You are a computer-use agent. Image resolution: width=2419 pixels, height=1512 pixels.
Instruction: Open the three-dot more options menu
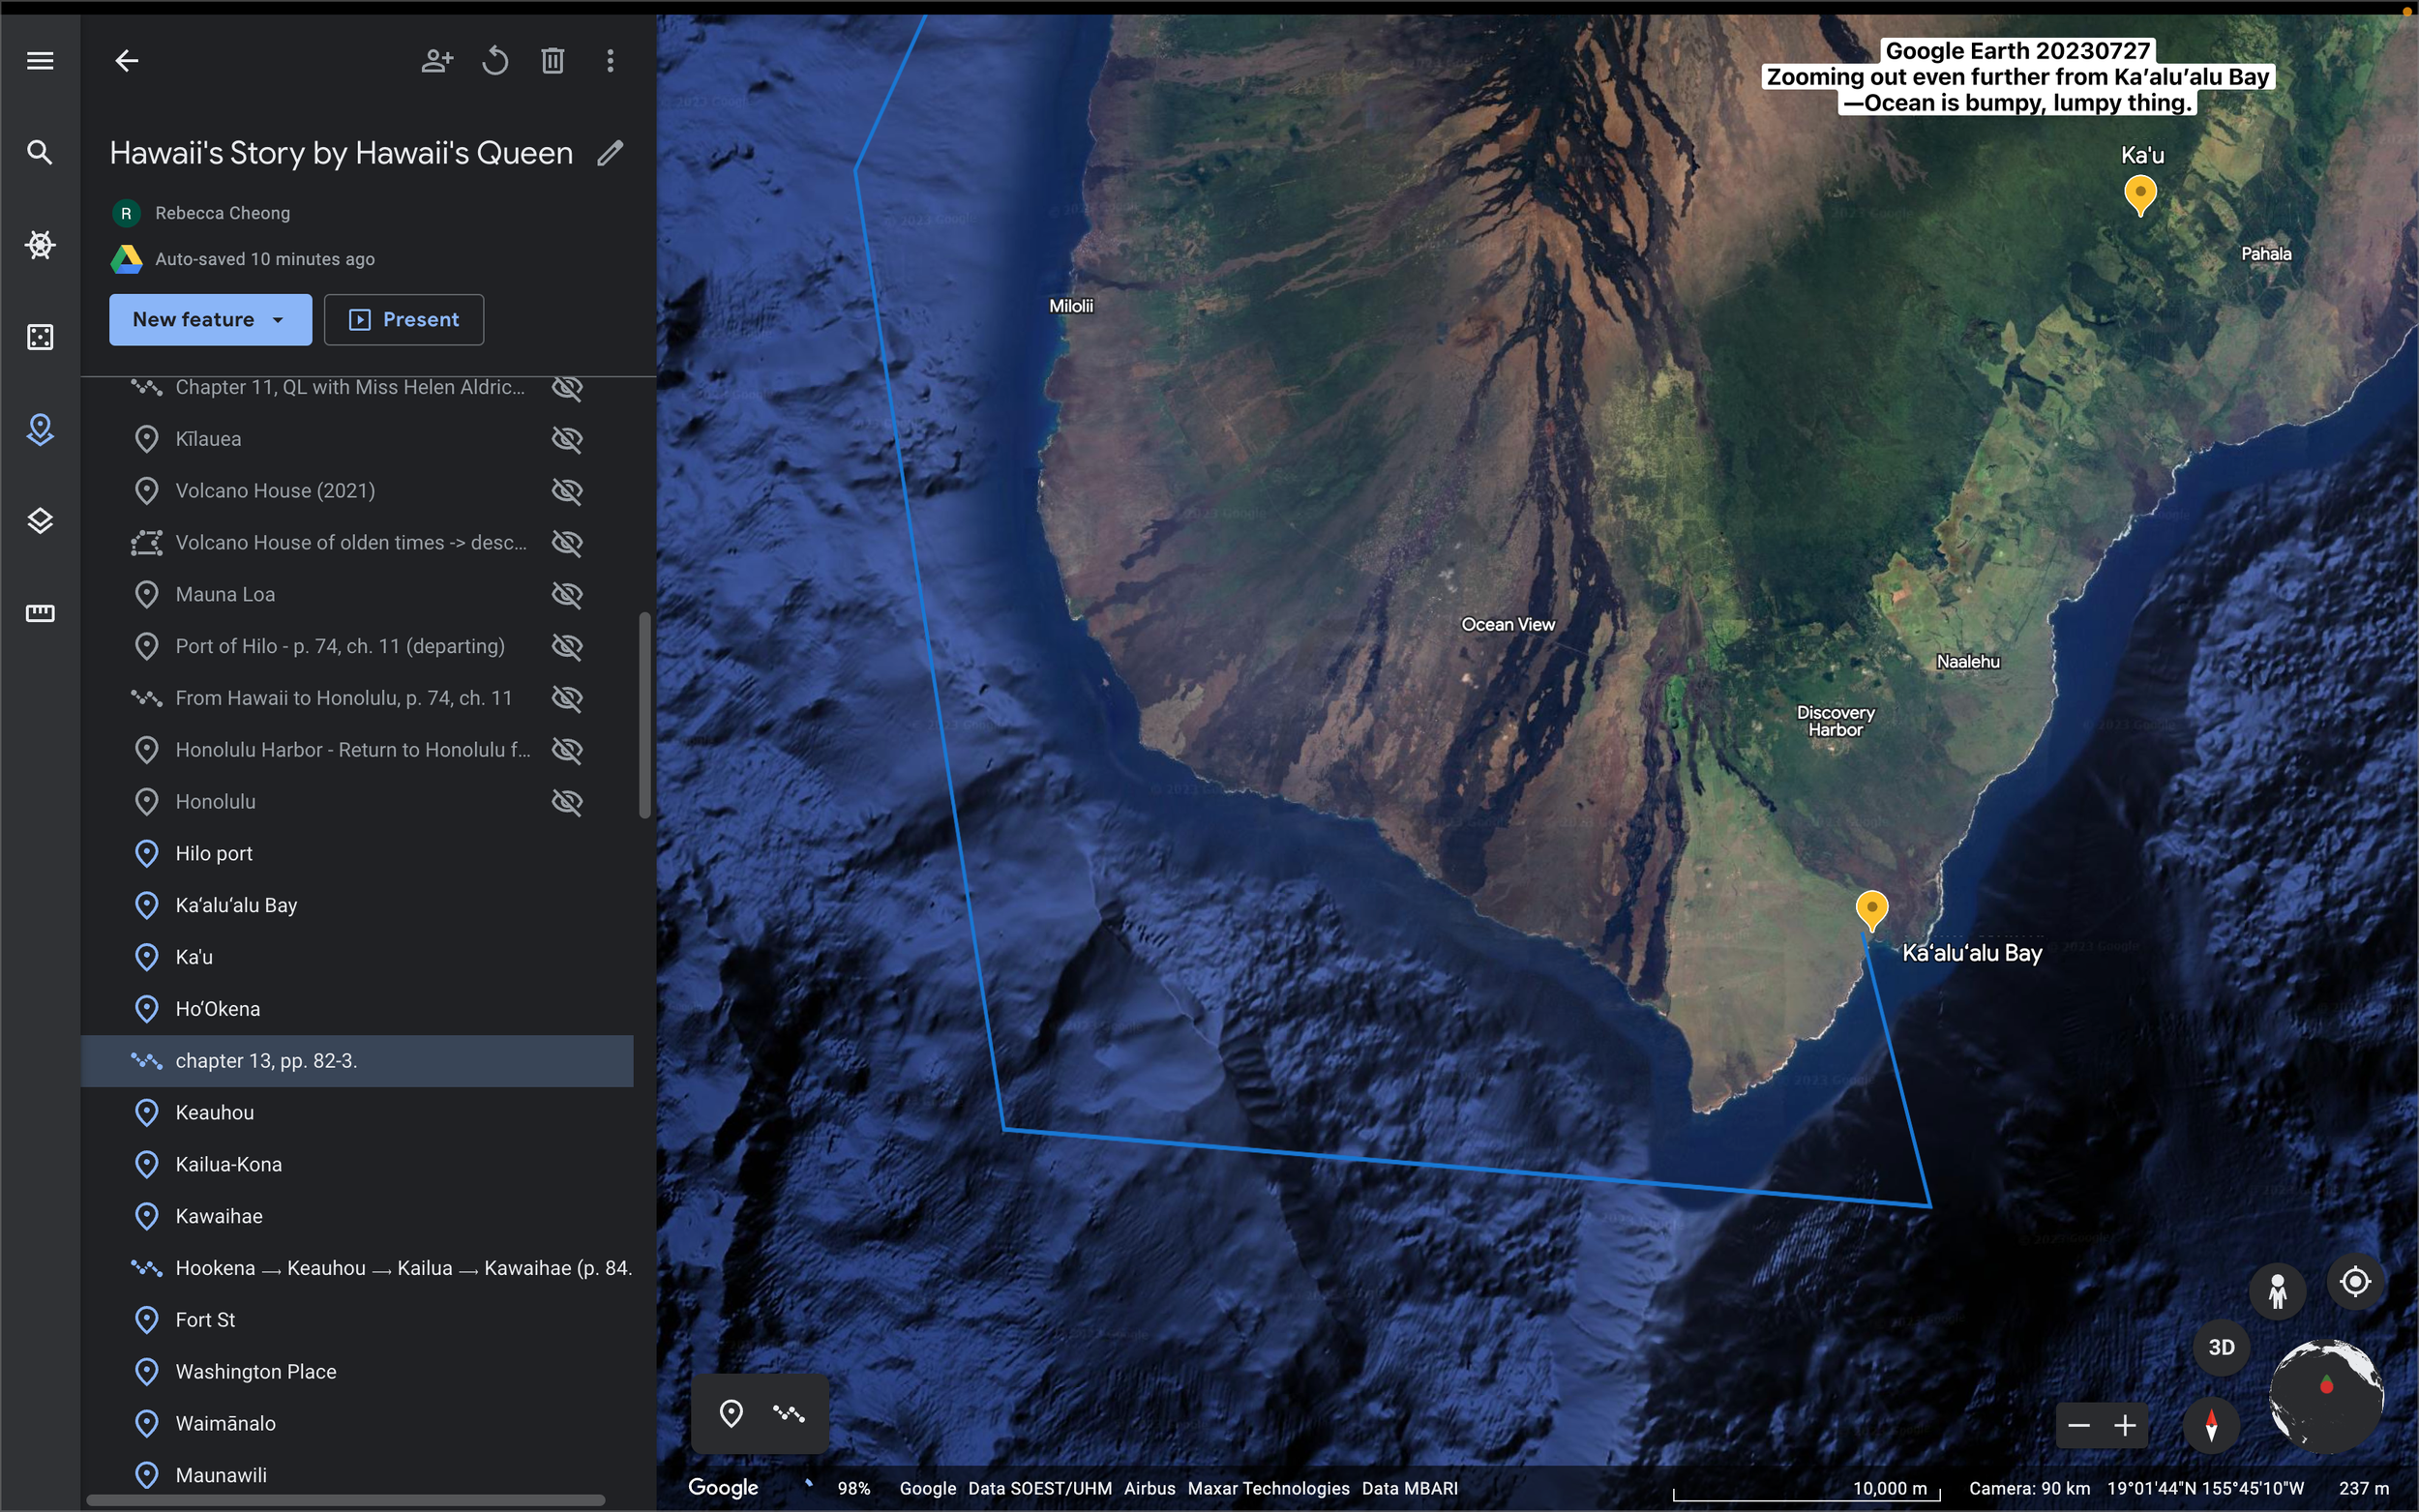coord(610,61)
